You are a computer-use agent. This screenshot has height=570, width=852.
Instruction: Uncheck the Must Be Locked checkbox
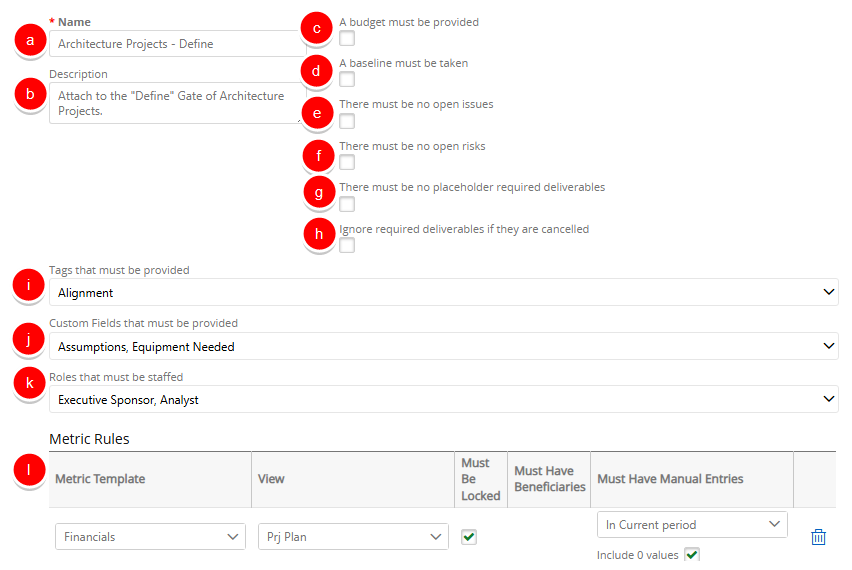pos(469,537)
